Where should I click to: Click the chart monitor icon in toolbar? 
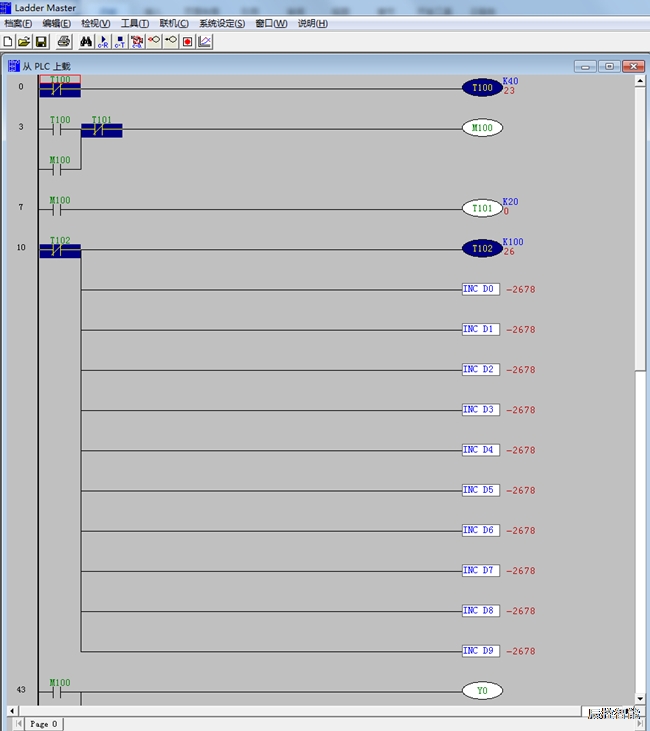click(x=205, y=42)
